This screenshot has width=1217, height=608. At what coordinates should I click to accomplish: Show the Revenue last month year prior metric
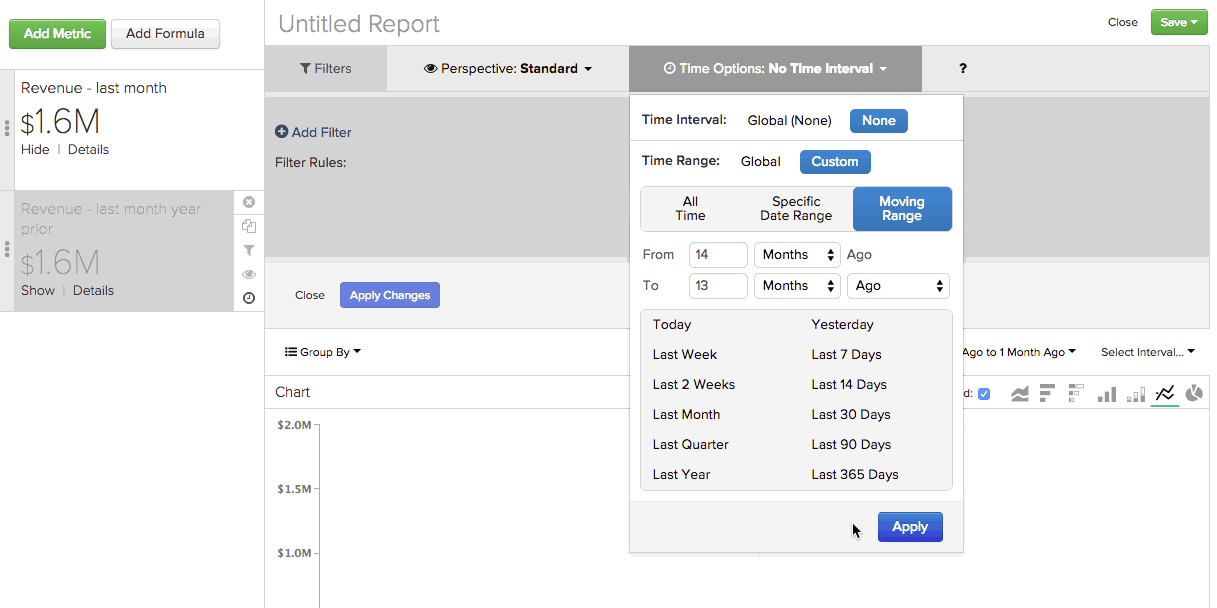(37, 290)
